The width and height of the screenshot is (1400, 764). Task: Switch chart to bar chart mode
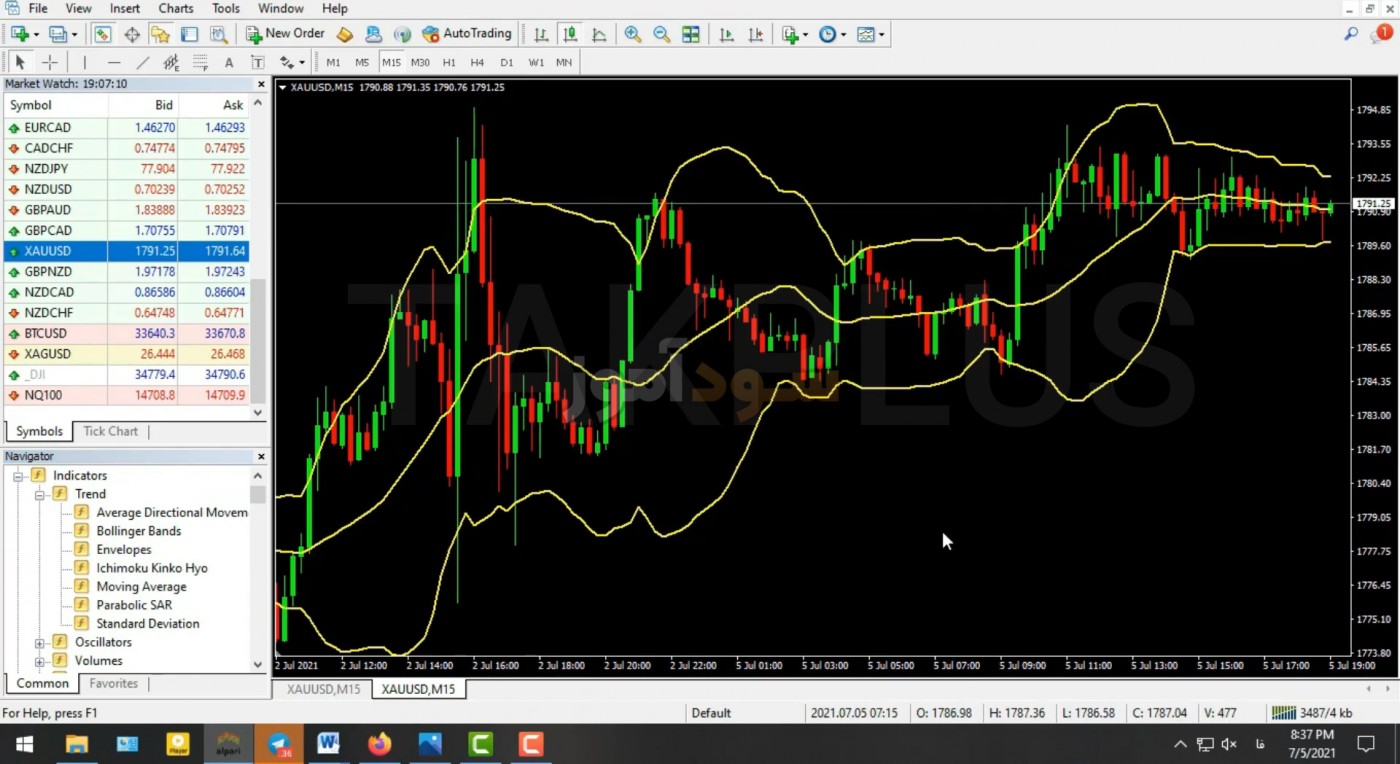click(541, 34)
